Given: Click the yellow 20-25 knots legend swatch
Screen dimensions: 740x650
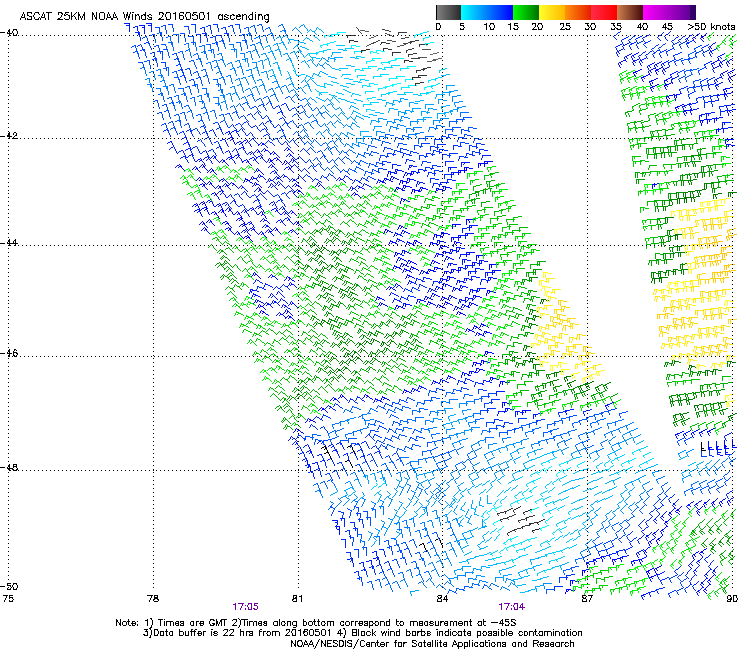Looking at the screenshot, I should click(552, 12).
